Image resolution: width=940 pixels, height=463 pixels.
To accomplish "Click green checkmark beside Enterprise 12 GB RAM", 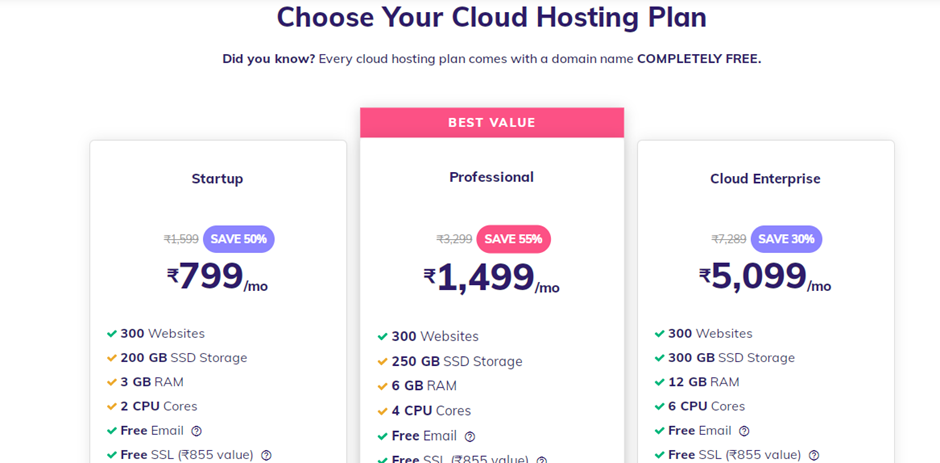I will tap(659, 382).
